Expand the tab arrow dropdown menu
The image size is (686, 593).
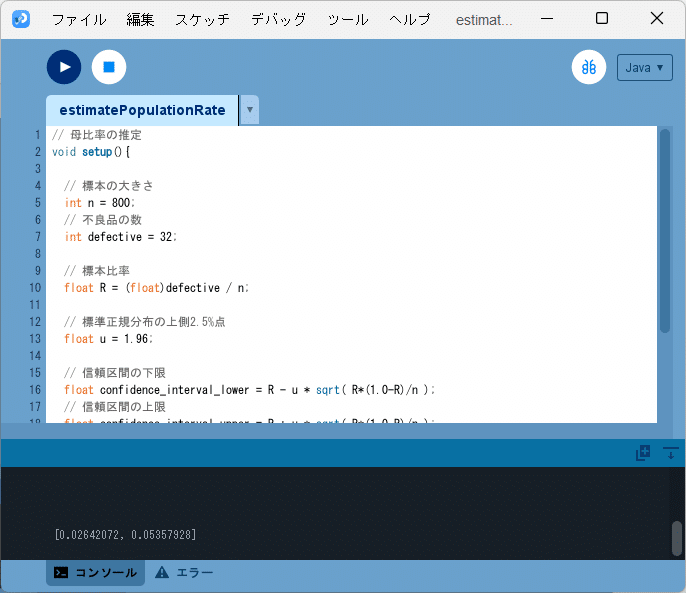pyautogui.click(x=250, y=109)
